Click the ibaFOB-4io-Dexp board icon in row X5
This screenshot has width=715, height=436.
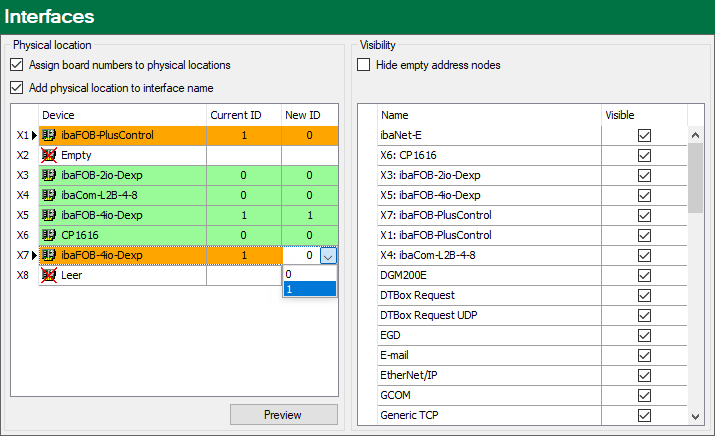tap(48, 215)
